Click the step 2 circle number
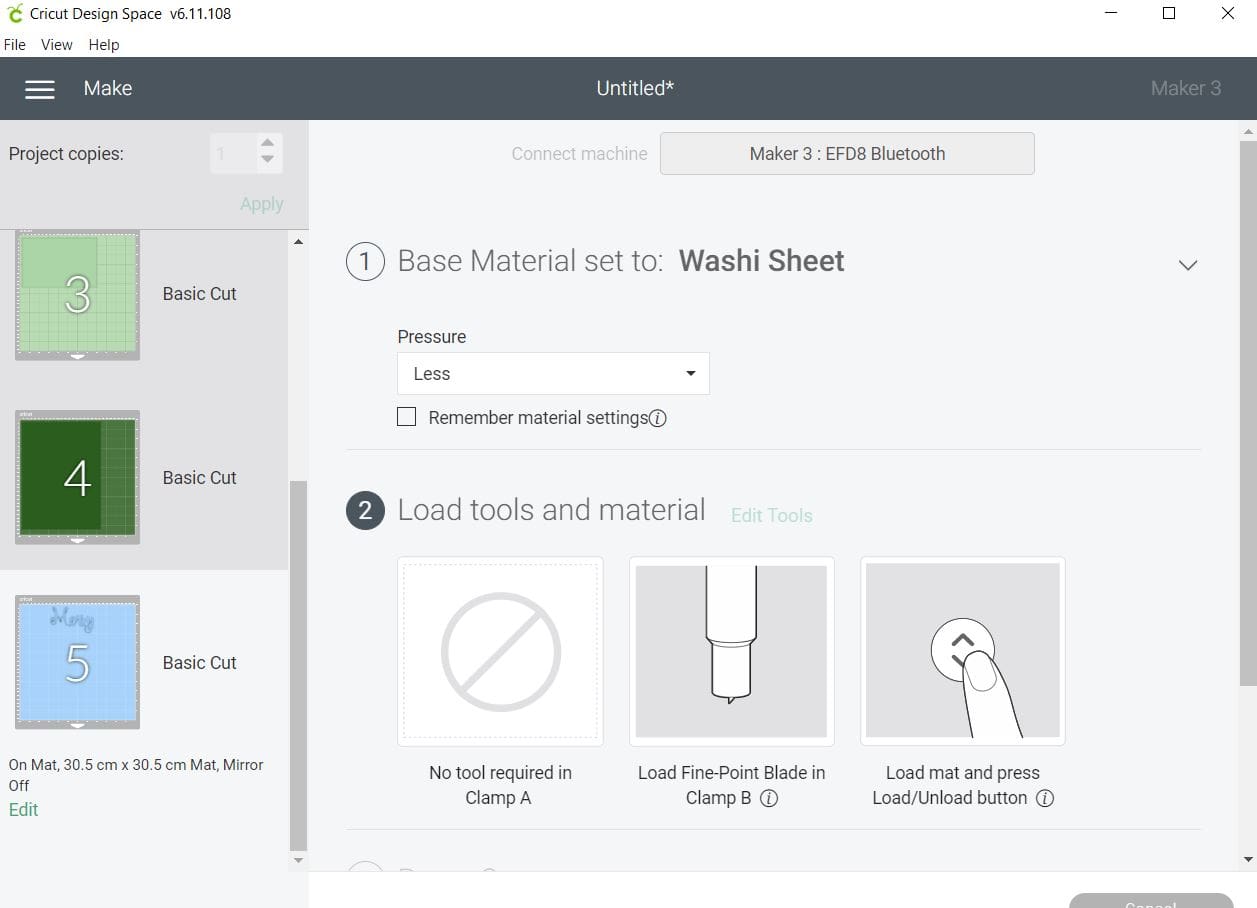The image size is (1257, 908). click(365, 511)
